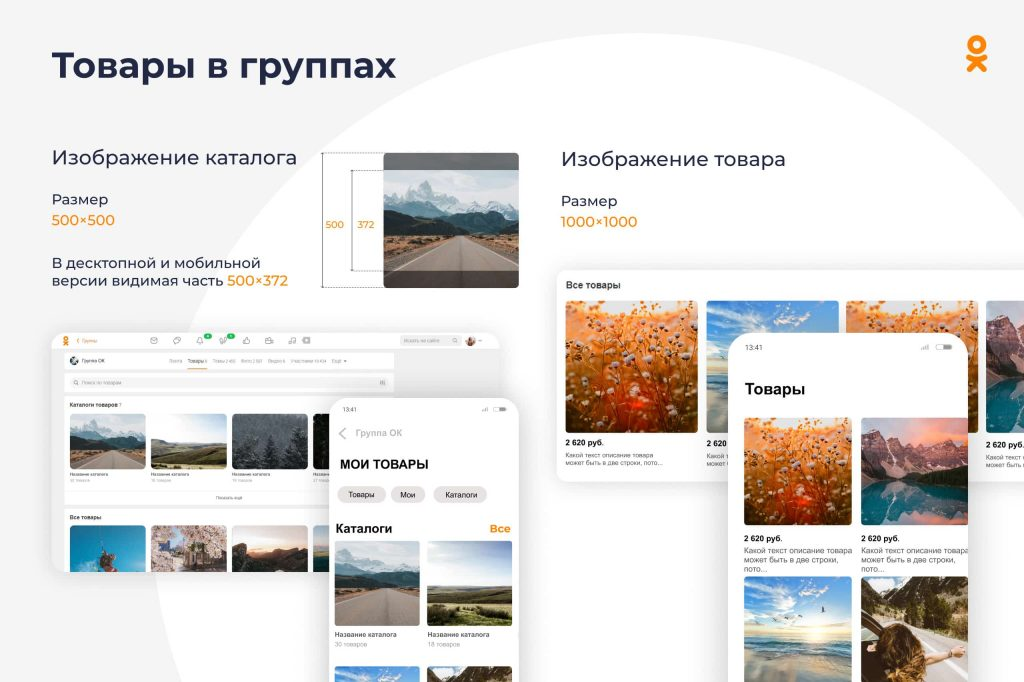Screen dimensions: 1024x682
Task: Tap the orange Все link beside Каталоги
Action: point(500,528)
